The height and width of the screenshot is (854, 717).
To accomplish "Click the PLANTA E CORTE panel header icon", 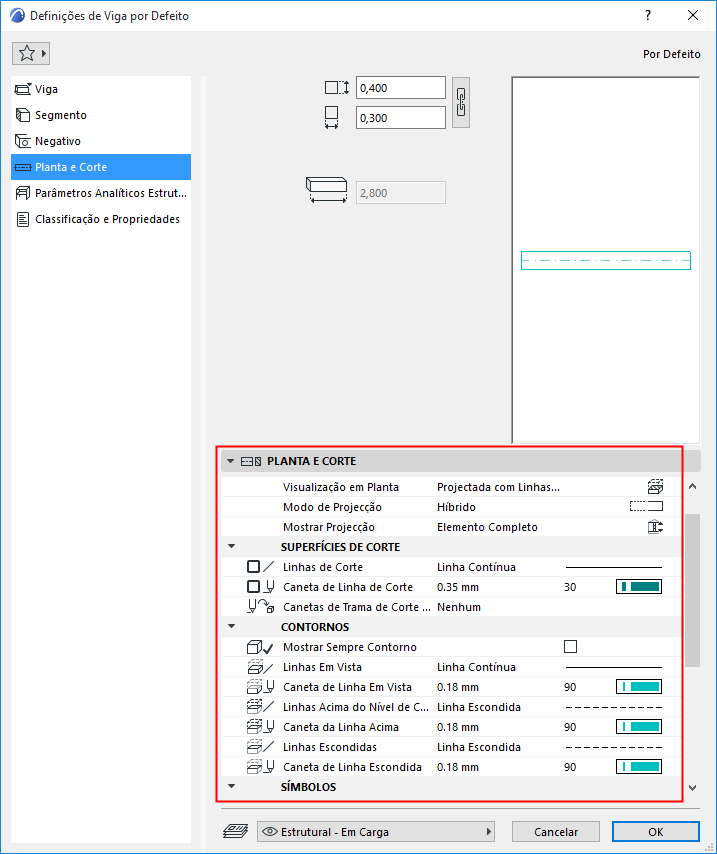I will 251,461.
